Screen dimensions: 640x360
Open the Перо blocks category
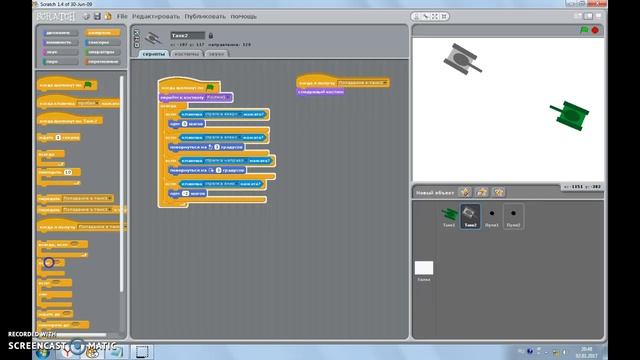coord(60,62)
